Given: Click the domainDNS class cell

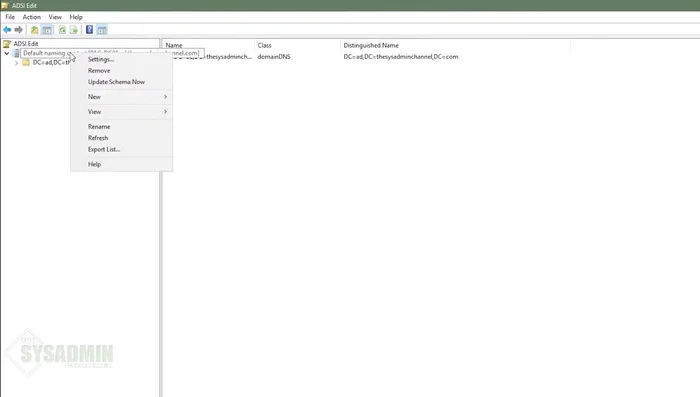Looking at the screenshot, I should pos(274,57).
